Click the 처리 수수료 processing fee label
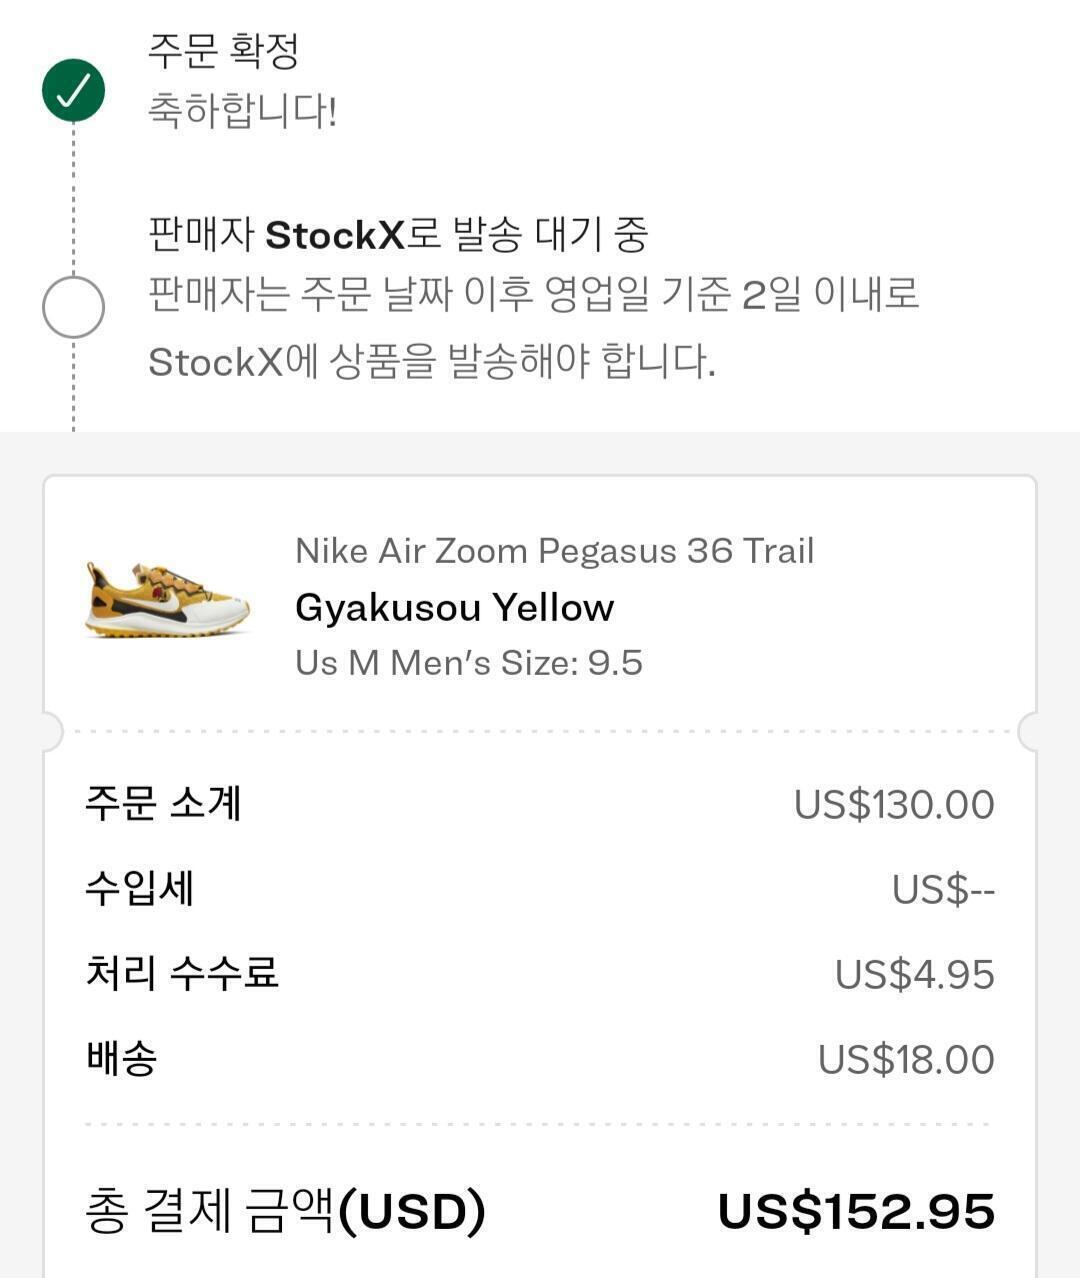1080x1278 pixels. click(181, 973)
